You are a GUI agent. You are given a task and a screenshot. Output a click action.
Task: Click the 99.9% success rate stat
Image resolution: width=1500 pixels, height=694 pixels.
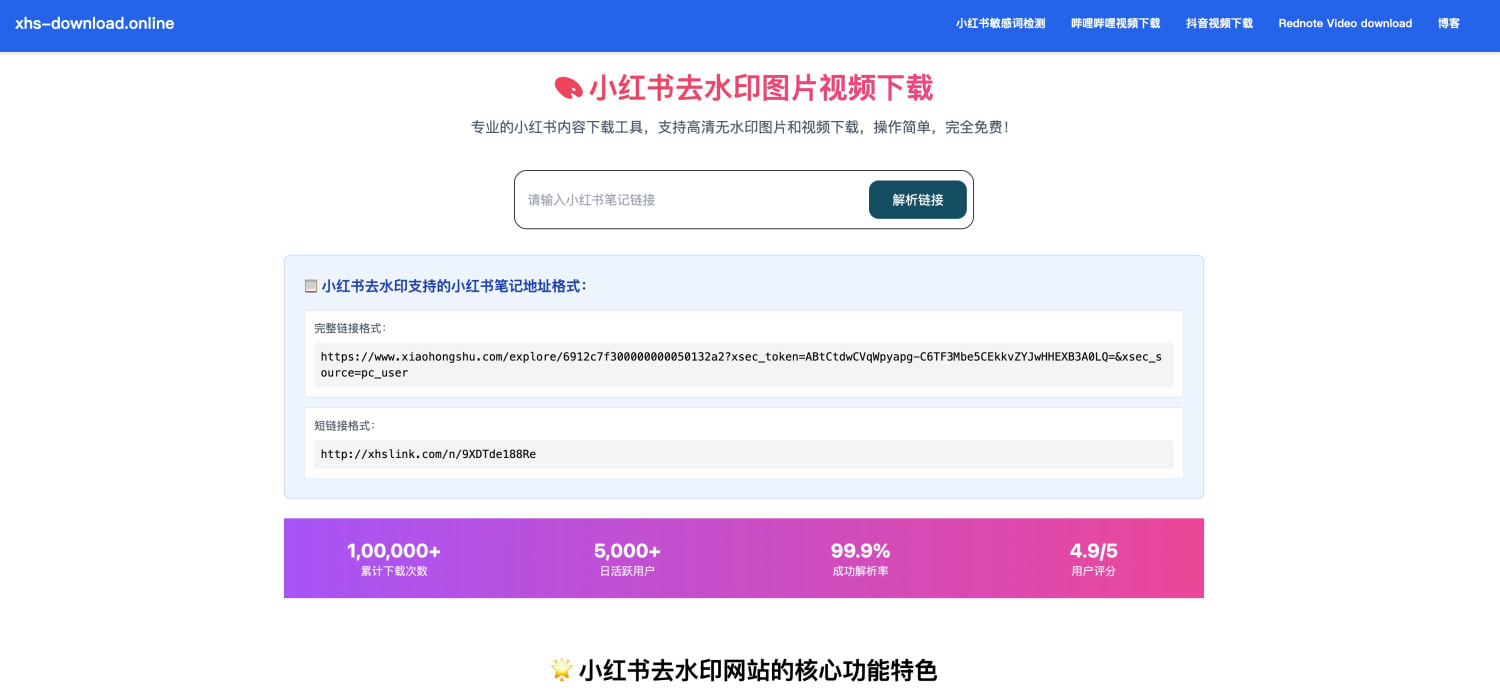[860, 550]
